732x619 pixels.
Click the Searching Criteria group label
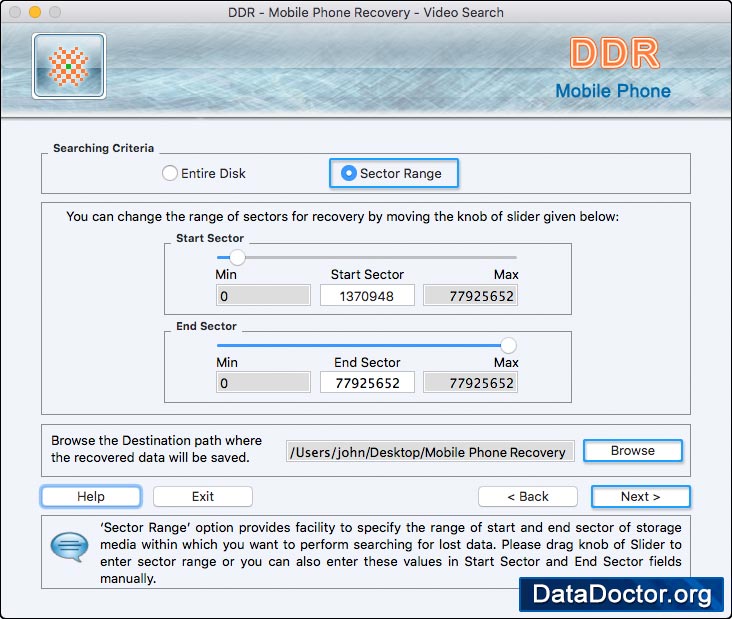pyautogui.click(x=104, y=148)
